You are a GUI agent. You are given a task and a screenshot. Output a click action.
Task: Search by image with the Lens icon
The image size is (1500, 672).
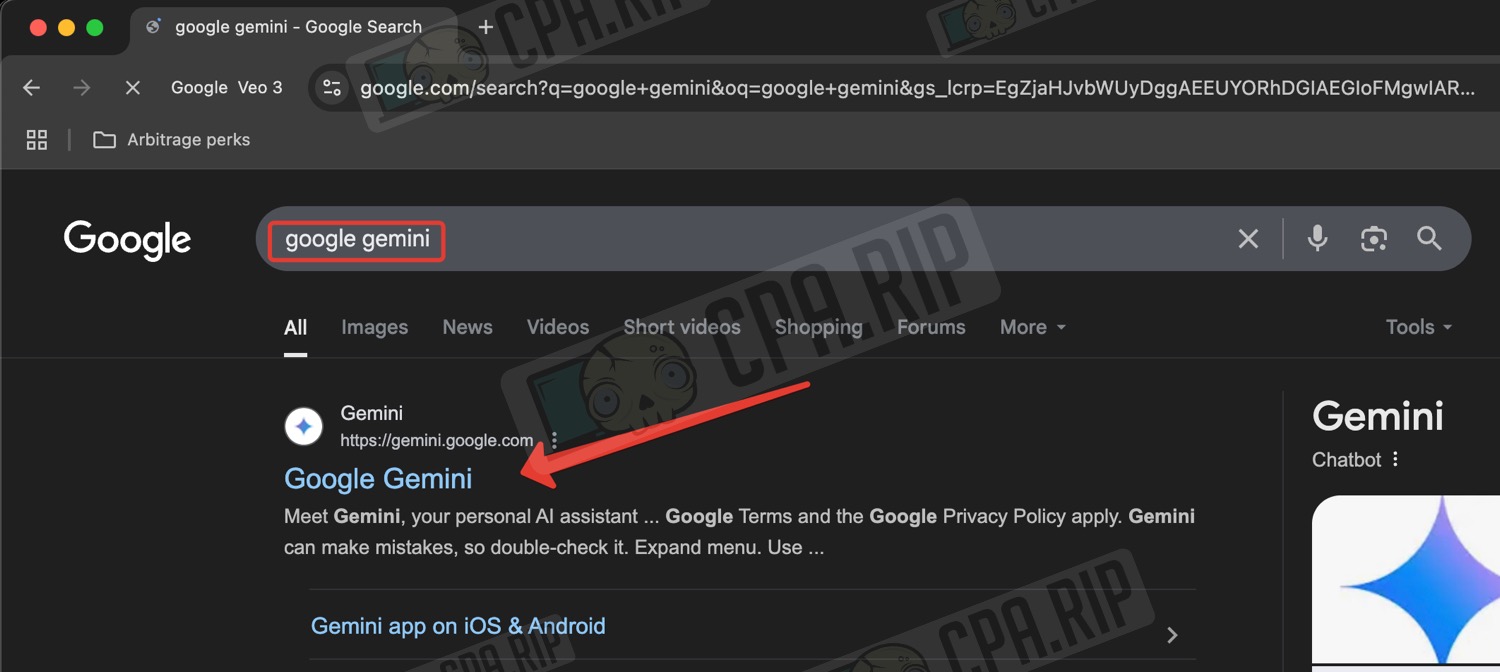[x=1373, y=238]
